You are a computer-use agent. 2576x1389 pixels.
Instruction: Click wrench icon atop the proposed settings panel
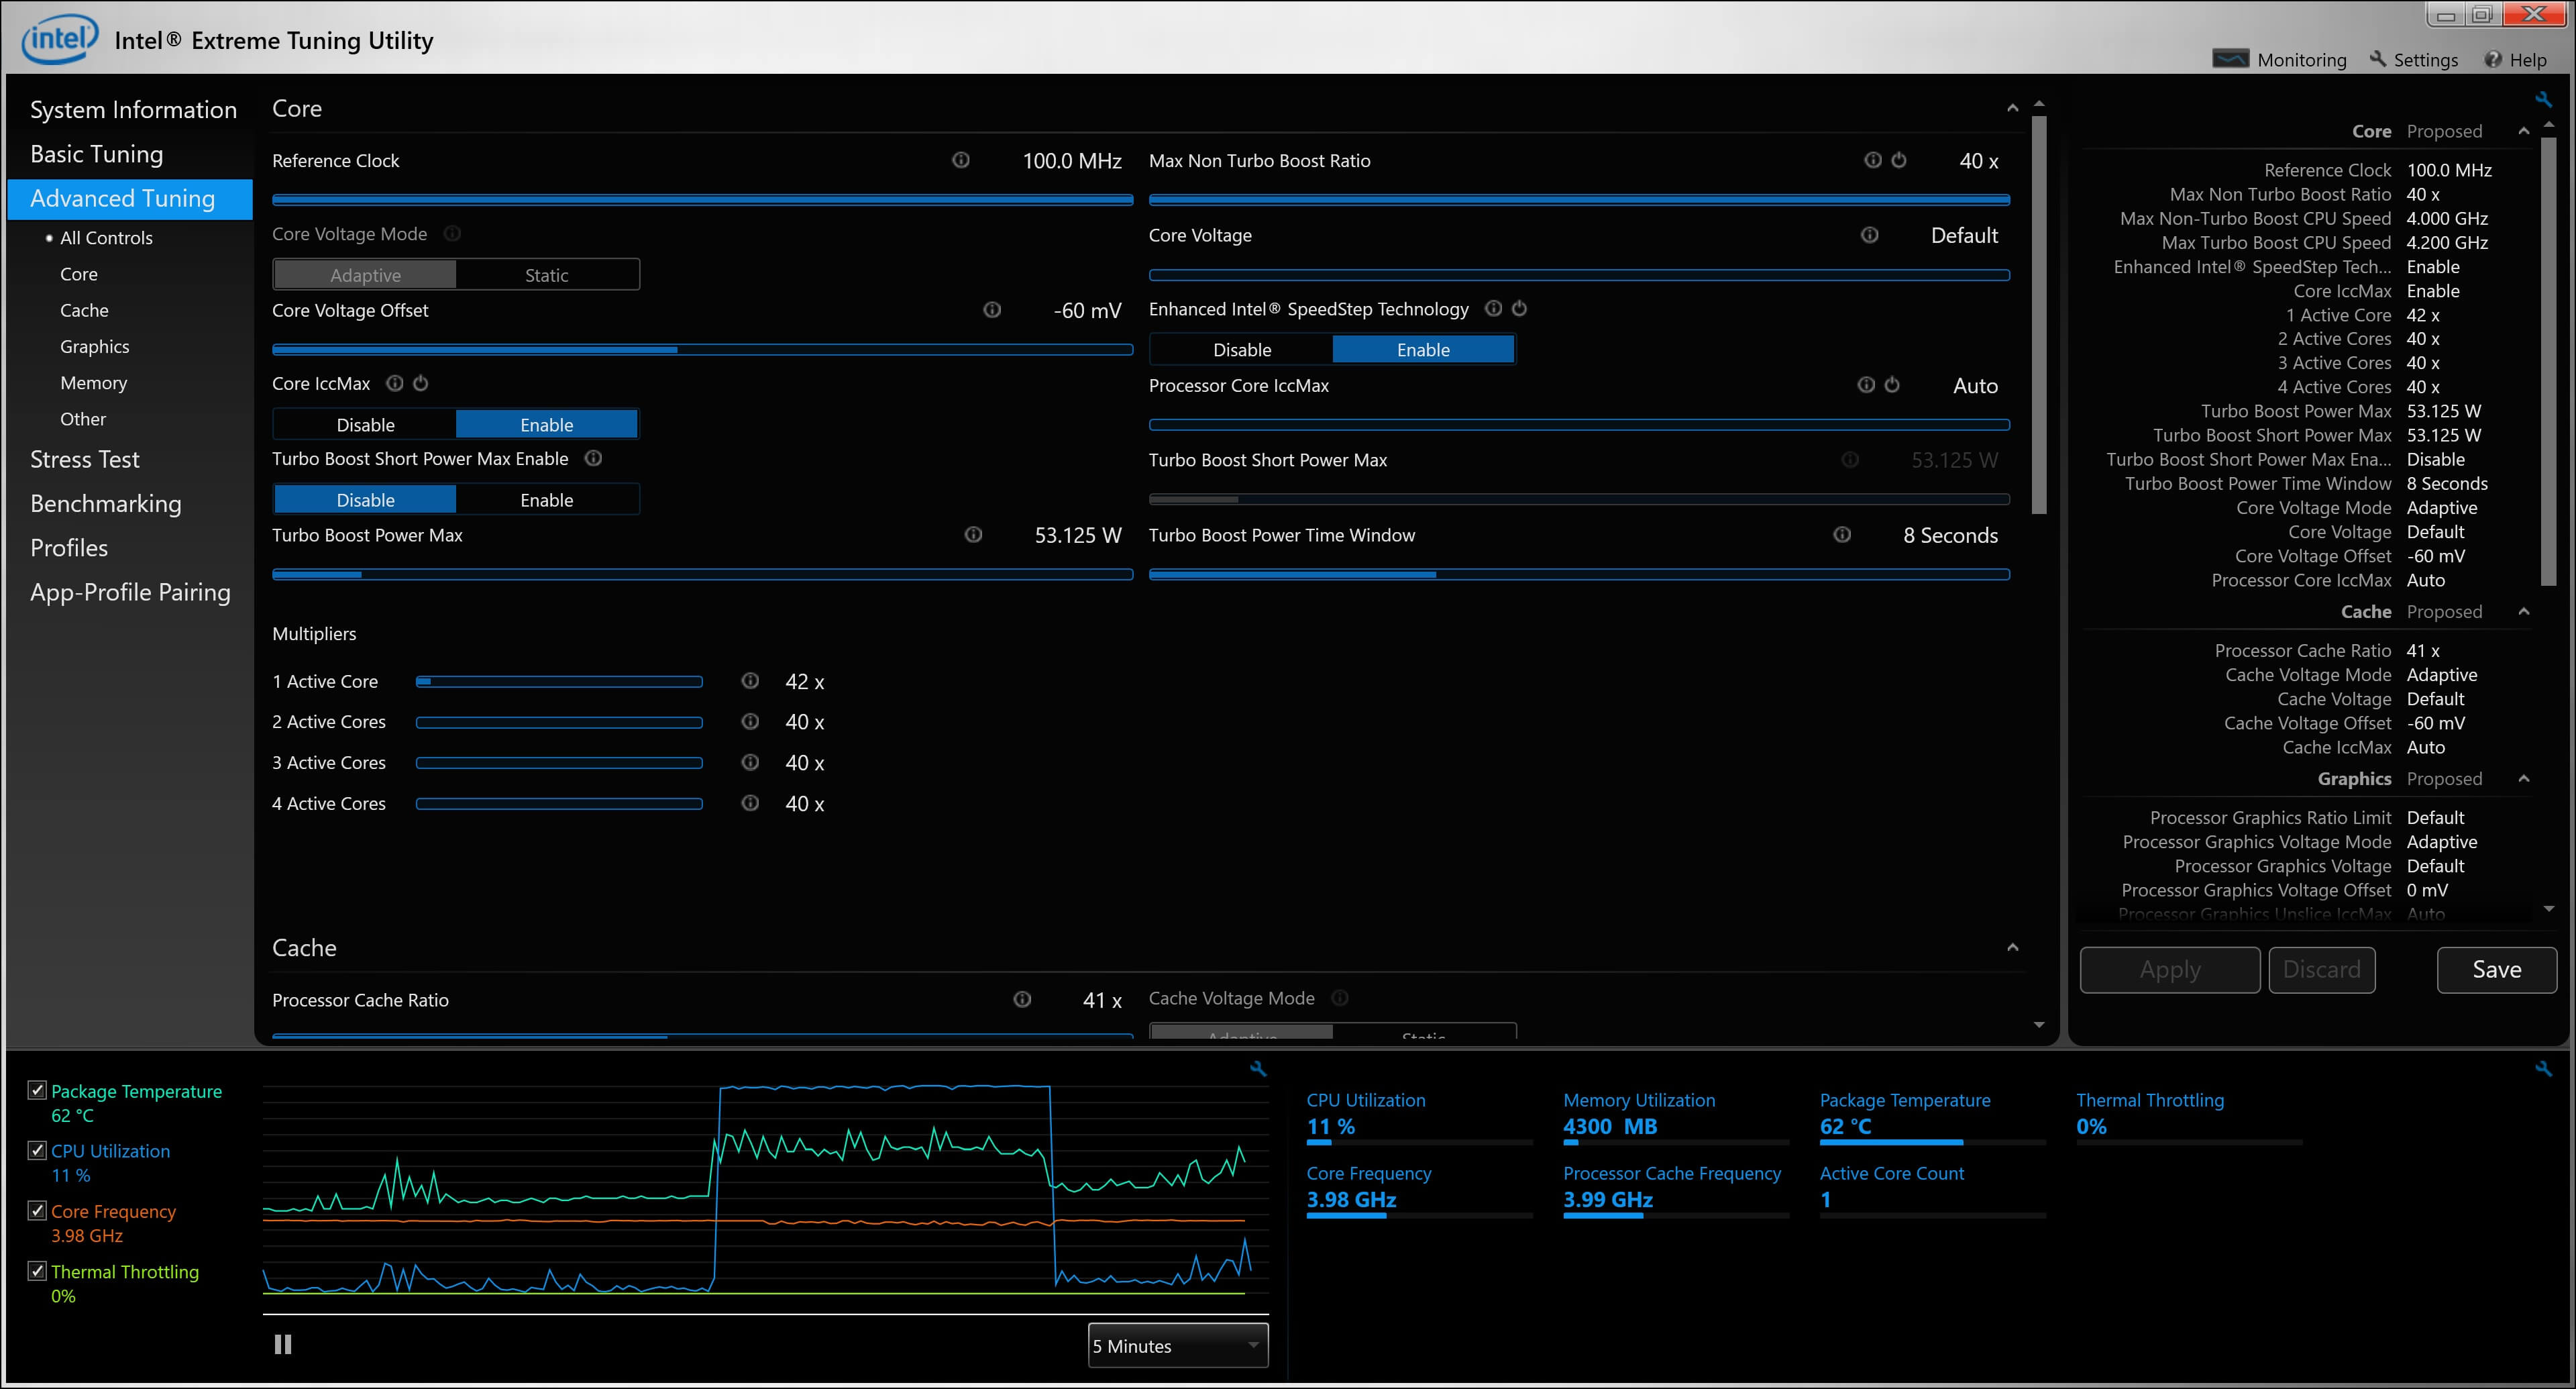point(2543,99)
